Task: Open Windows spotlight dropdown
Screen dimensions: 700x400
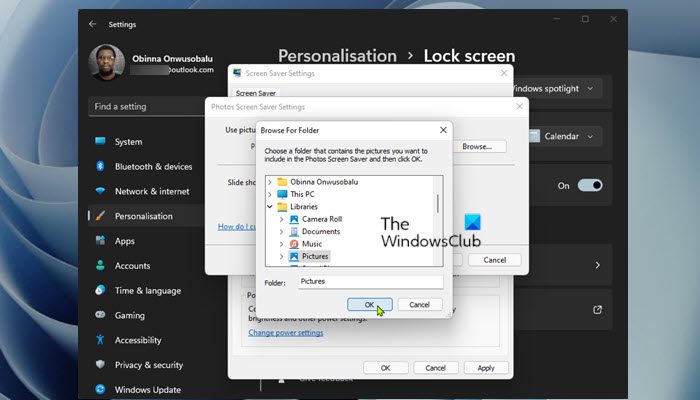Action: coord(555,89)
